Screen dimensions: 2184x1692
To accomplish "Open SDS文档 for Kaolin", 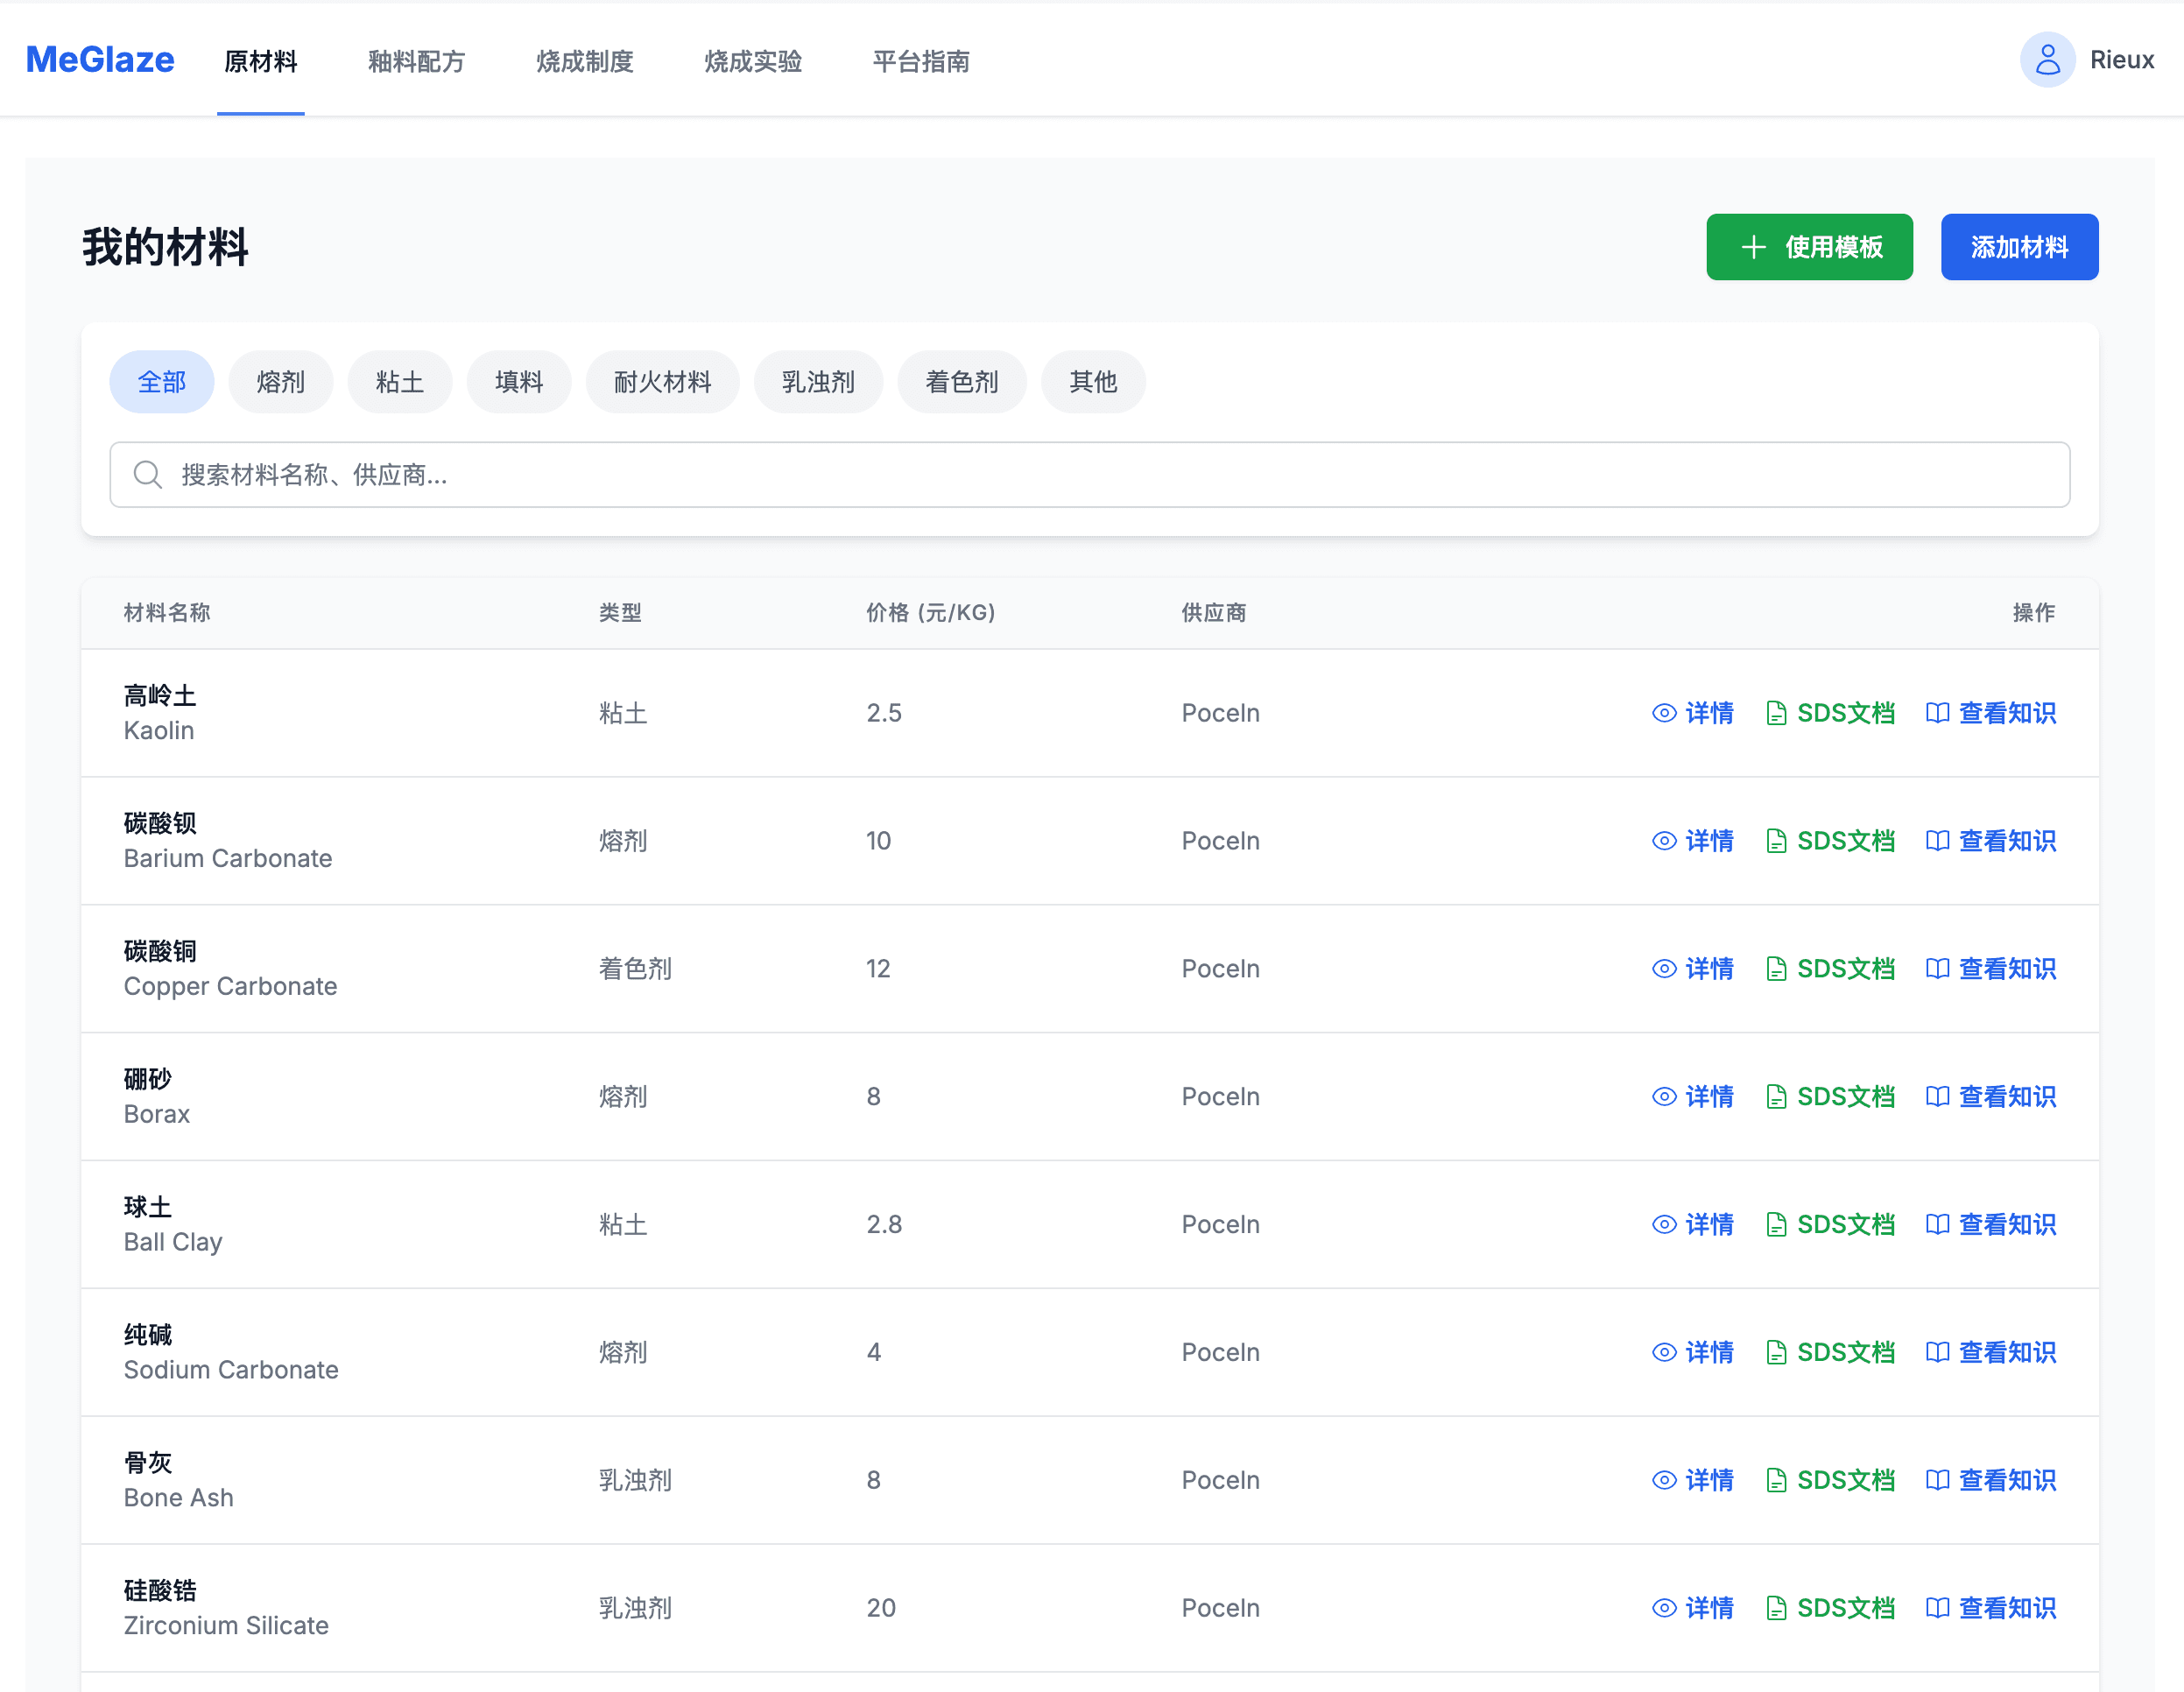I will [x=1830, y=713].
